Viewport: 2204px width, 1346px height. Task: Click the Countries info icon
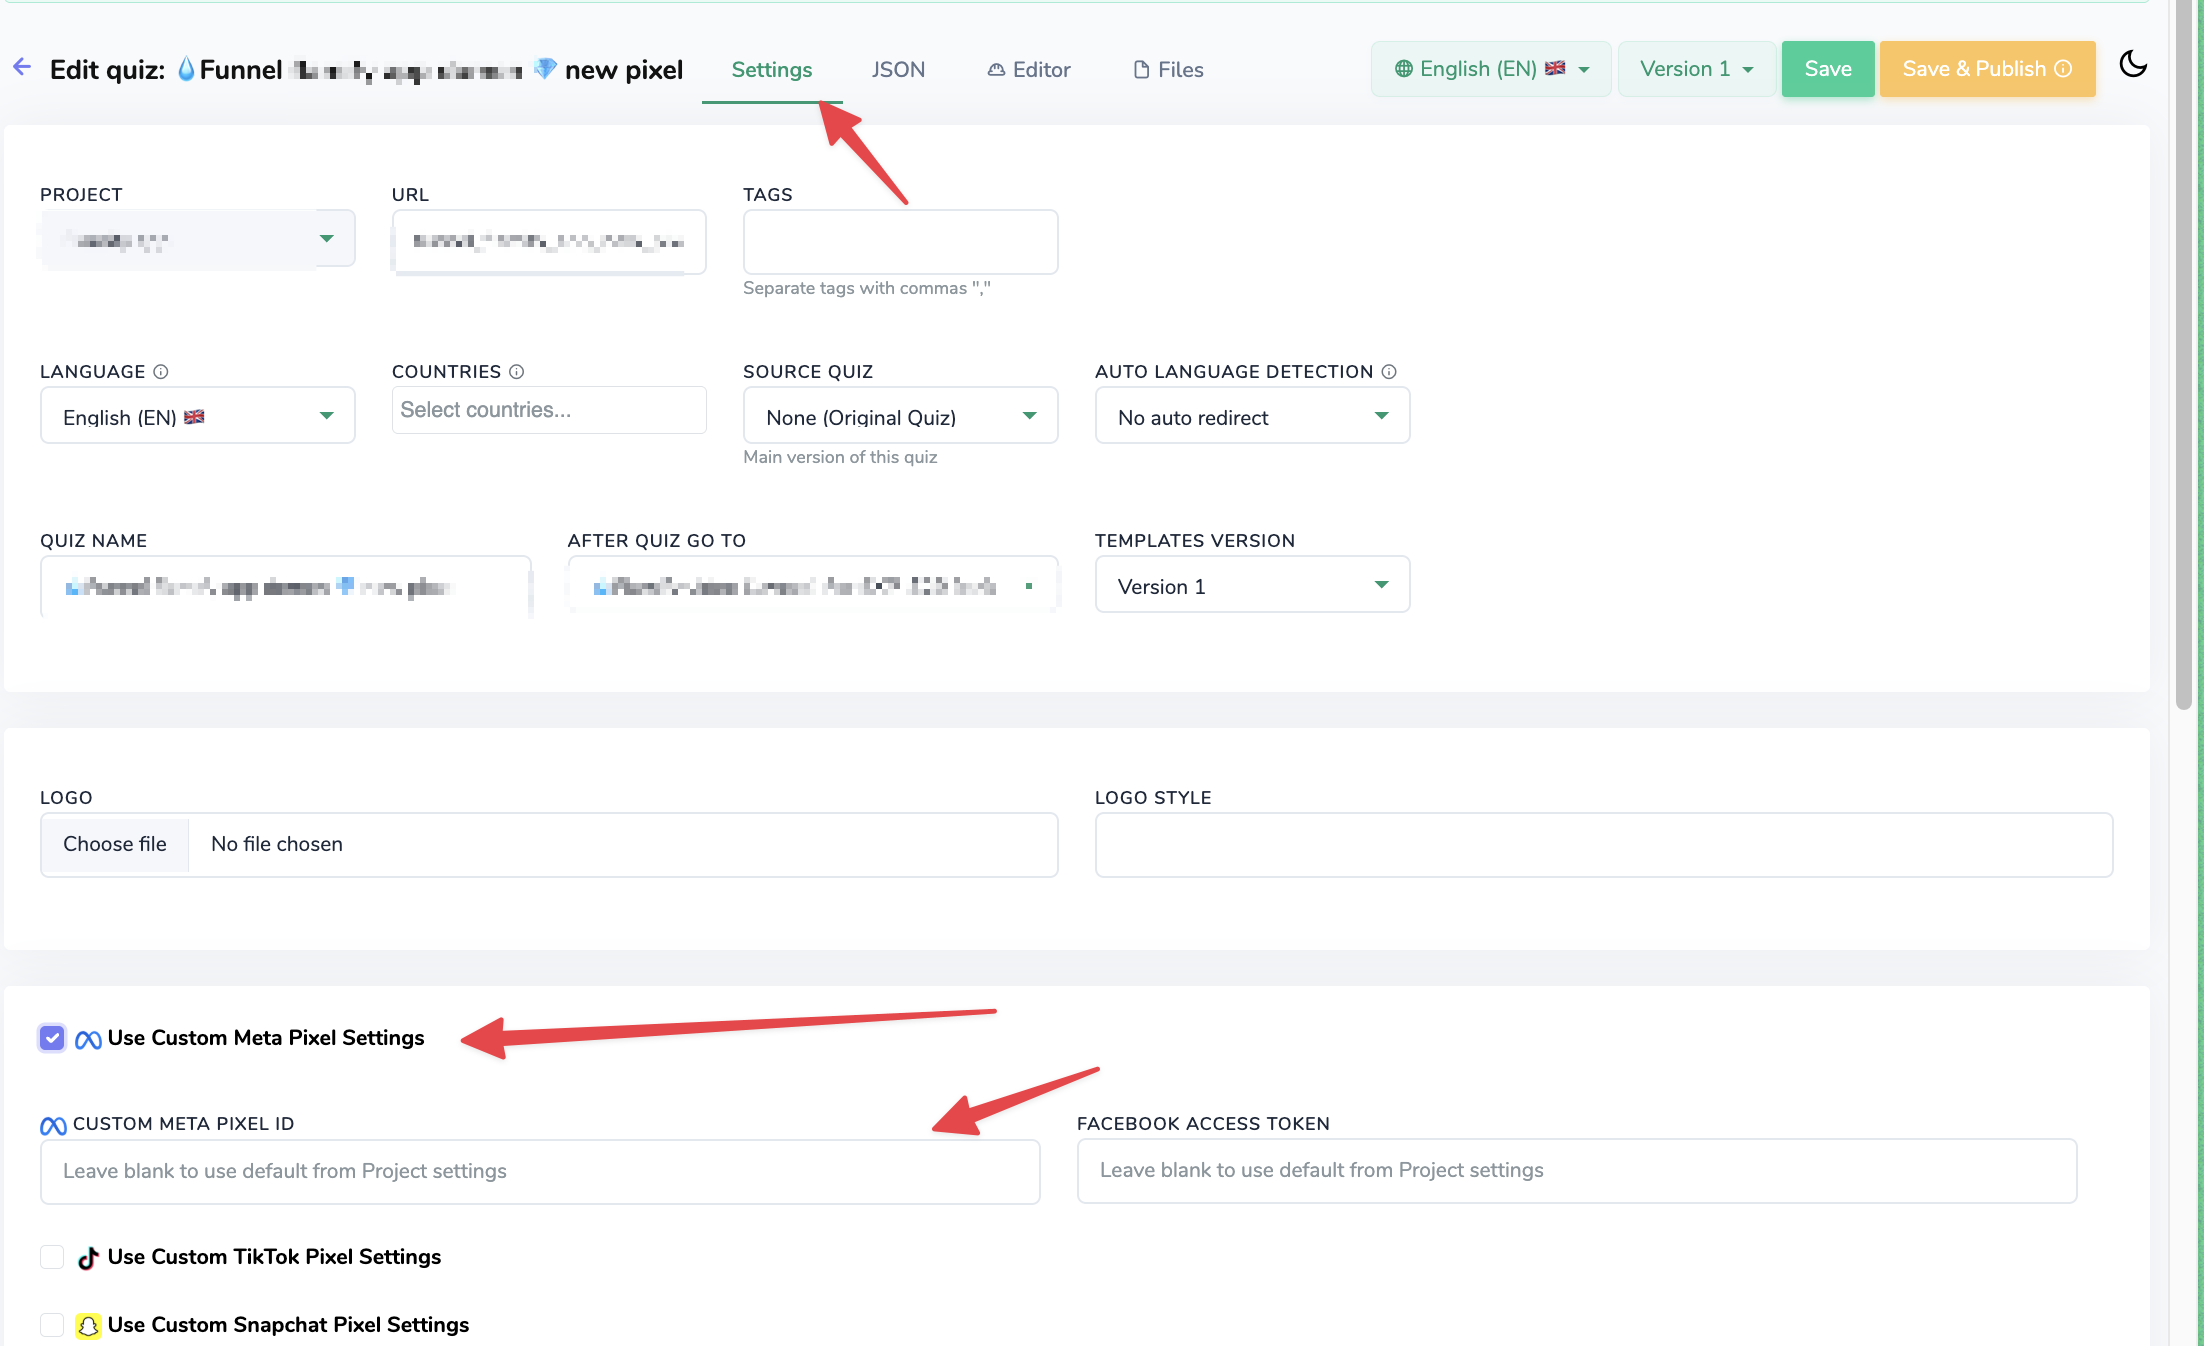click(516, 372)
